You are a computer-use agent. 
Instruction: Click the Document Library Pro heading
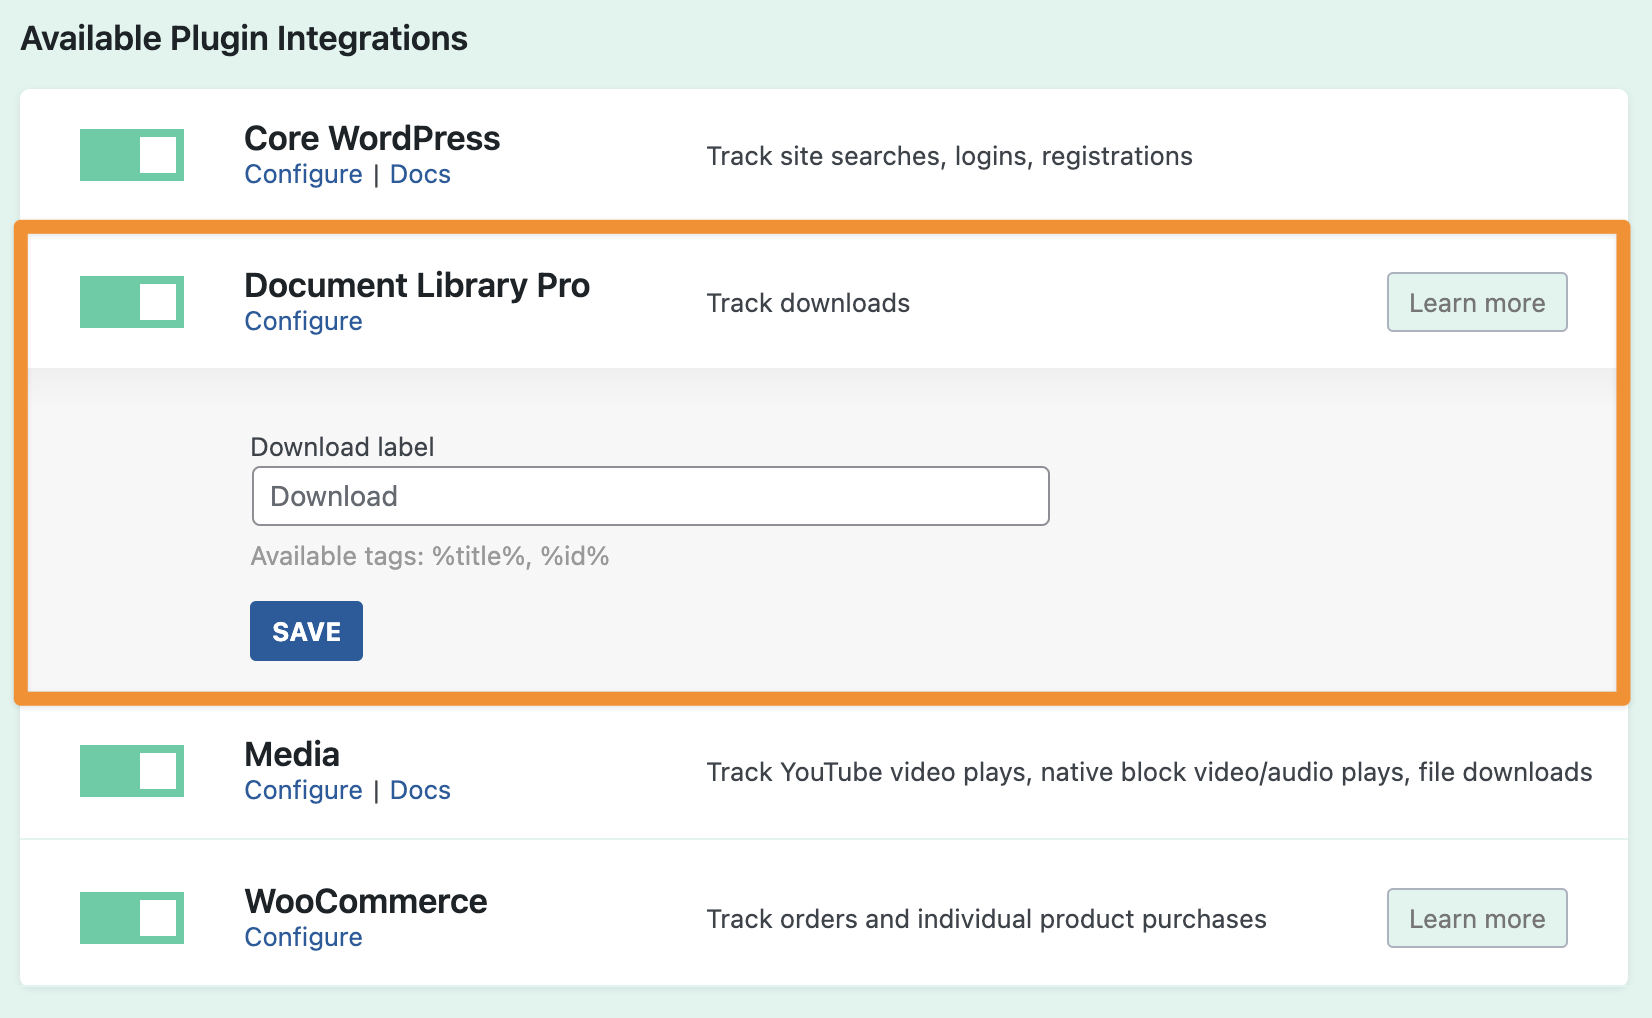[417, 285]
